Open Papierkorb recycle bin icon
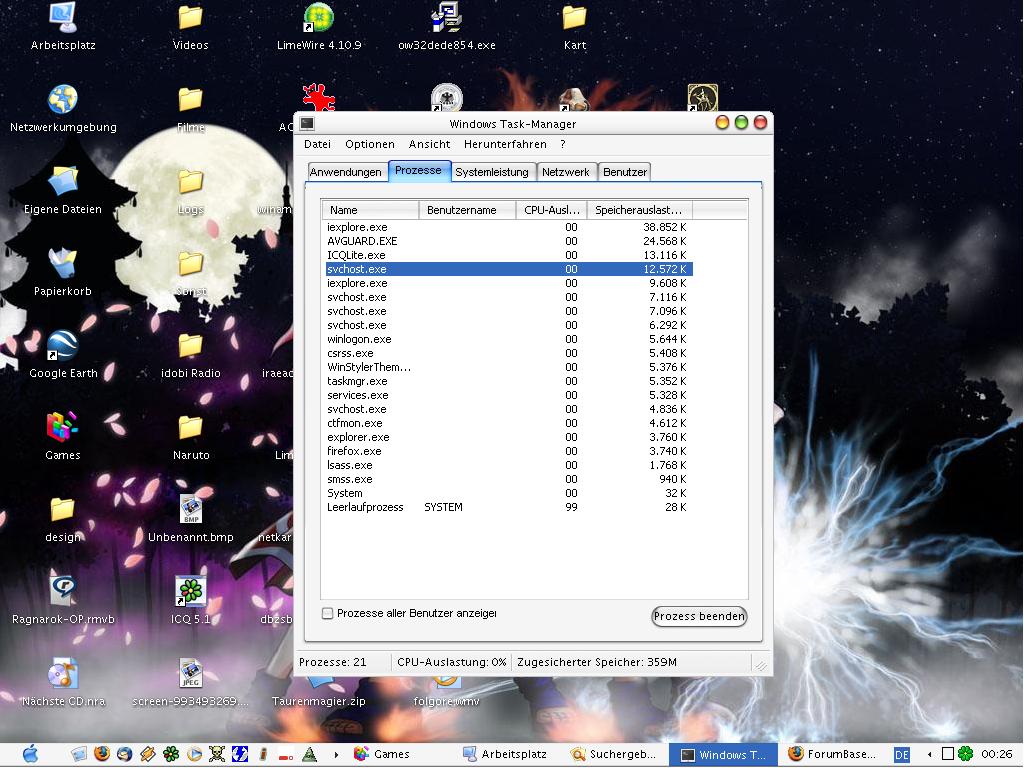The height and width of the screenshot is (768, 1024). [x=63, y=273]
